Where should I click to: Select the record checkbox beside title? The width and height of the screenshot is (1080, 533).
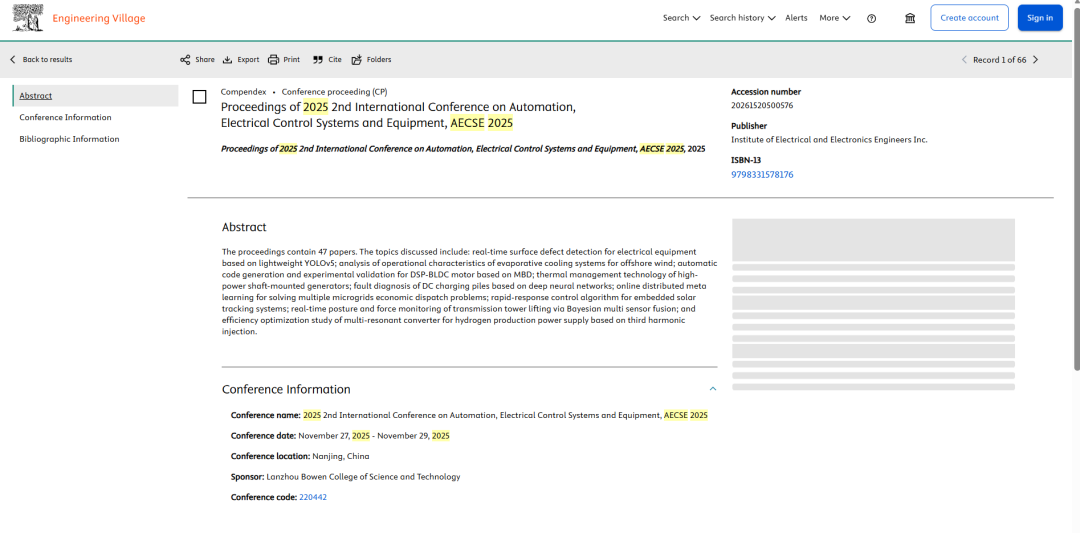199,97
